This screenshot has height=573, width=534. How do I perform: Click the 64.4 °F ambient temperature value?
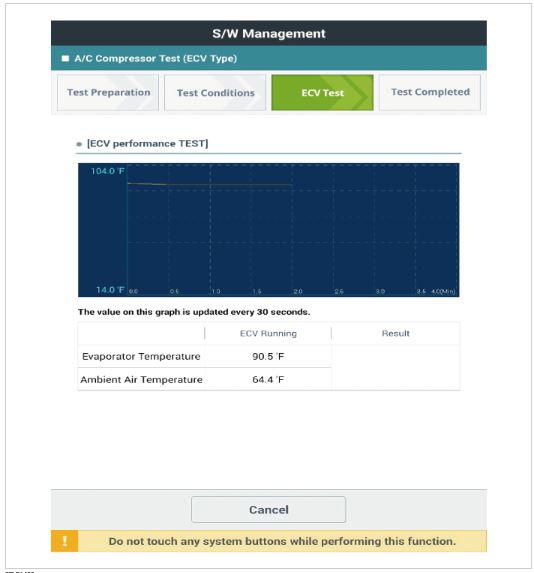click(x=268, y=379)
